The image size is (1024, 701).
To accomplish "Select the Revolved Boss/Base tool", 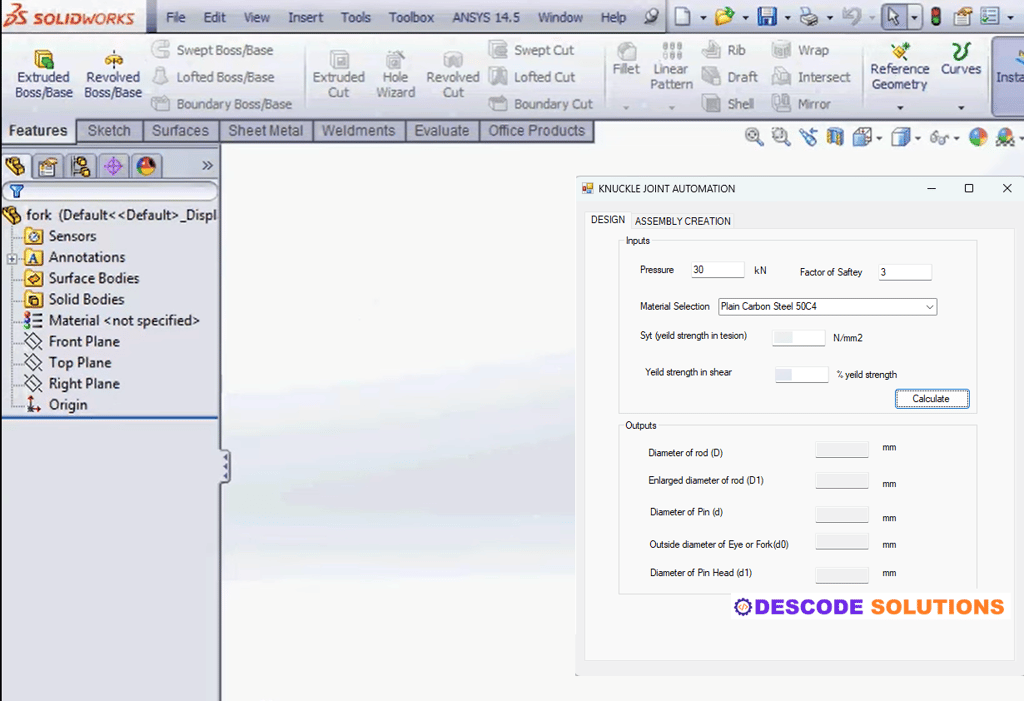I will coord(113,74).
